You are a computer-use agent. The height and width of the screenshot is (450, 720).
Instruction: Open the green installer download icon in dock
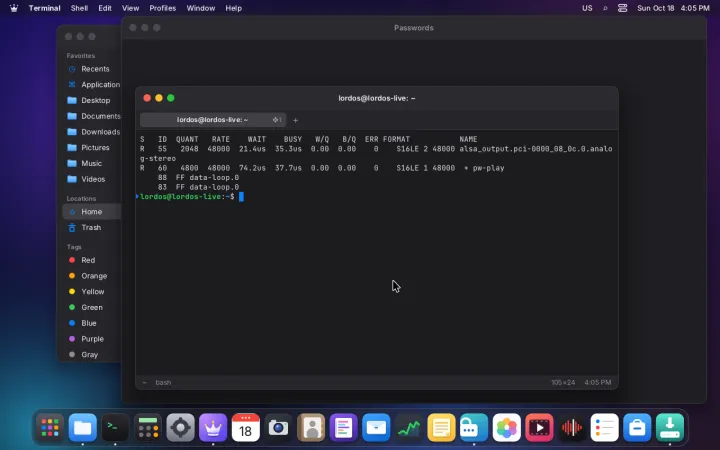tap(669, 428)
